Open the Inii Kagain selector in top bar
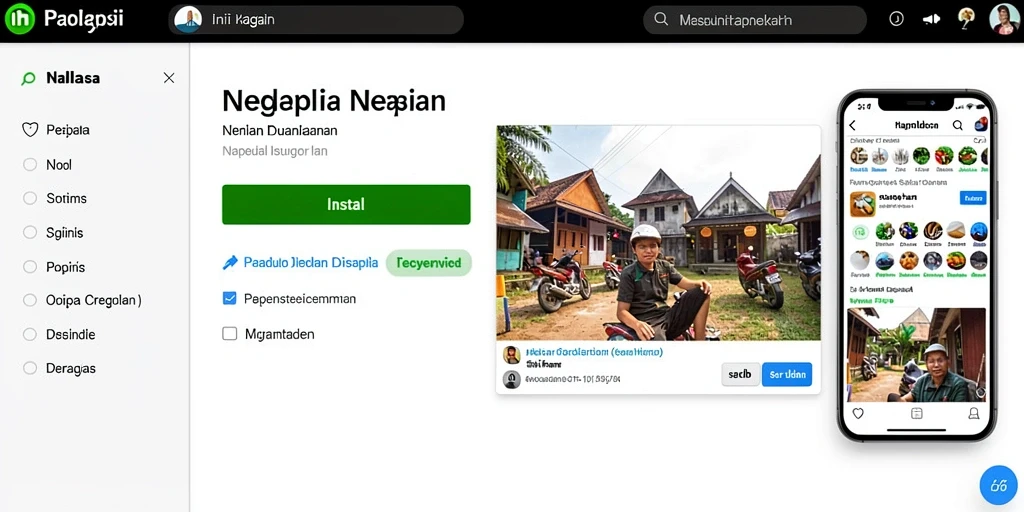 click(x=316, y=20)
